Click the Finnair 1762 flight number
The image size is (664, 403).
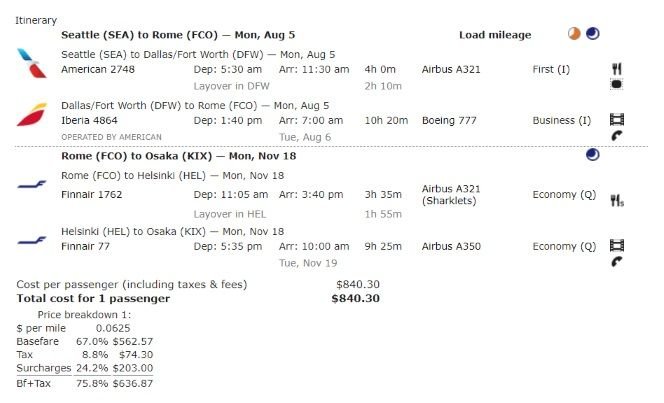[92, 191]
